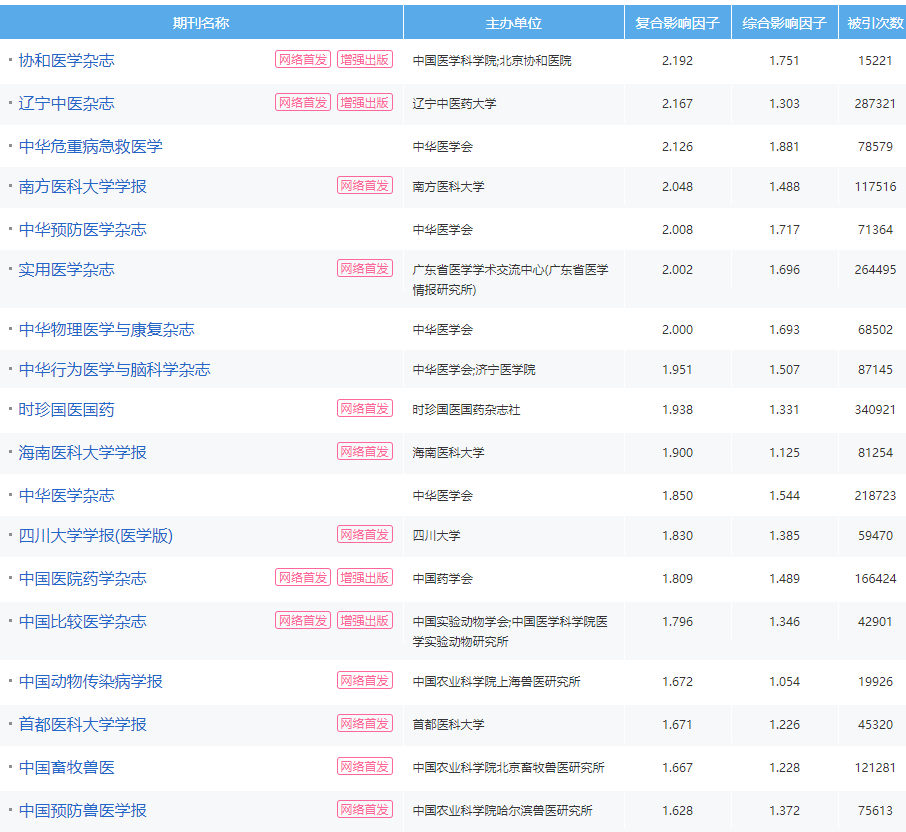This screenshot has height=832, width=906.
Task: Sort by 复合影响因子 column header
Action: click(x=677, y=23)
